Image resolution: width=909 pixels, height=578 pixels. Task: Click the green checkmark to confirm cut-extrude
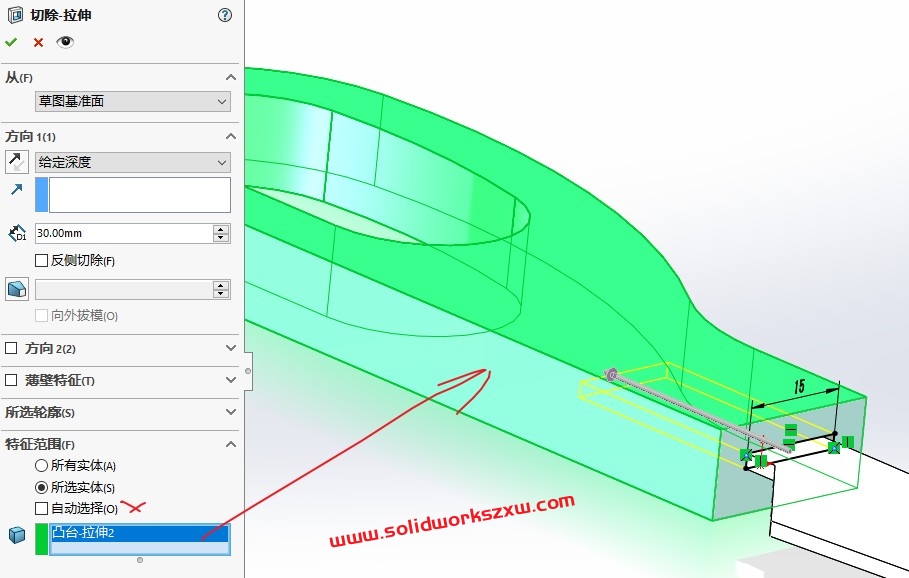coord(11,42)
